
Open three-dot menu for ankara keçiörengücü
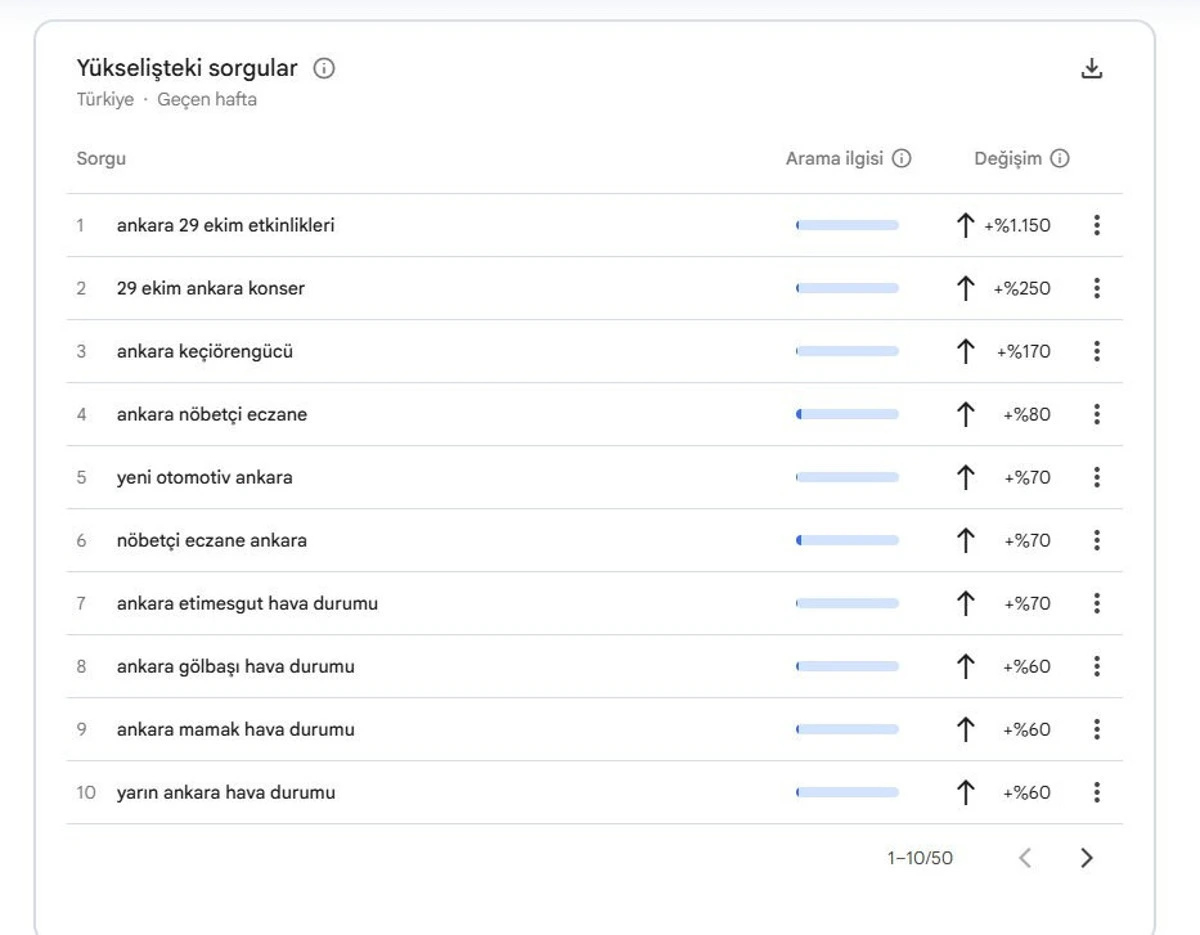point(1097,351)
